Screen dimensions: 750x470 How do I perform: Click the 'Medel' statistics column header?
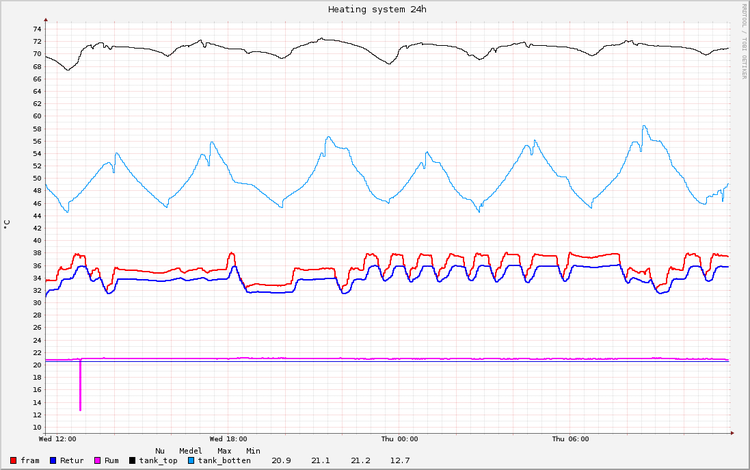point(191,450)
